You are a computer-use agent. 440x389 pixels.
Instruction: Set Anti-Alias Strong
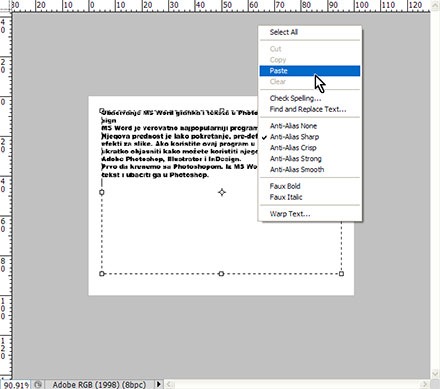pos(310,159)
